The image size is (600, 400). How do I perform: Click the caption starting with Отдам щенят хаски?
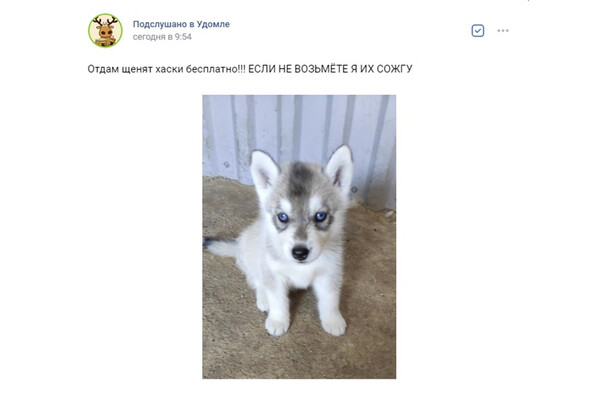pyautogui.click(x=250, y=69)
